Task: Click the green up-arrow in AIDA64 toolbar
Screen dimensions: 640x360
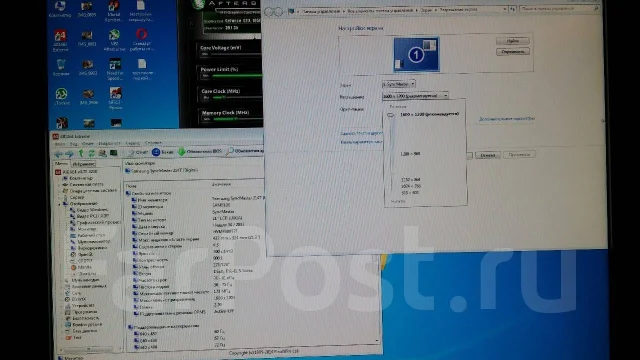Action: (x=81, y=153)
